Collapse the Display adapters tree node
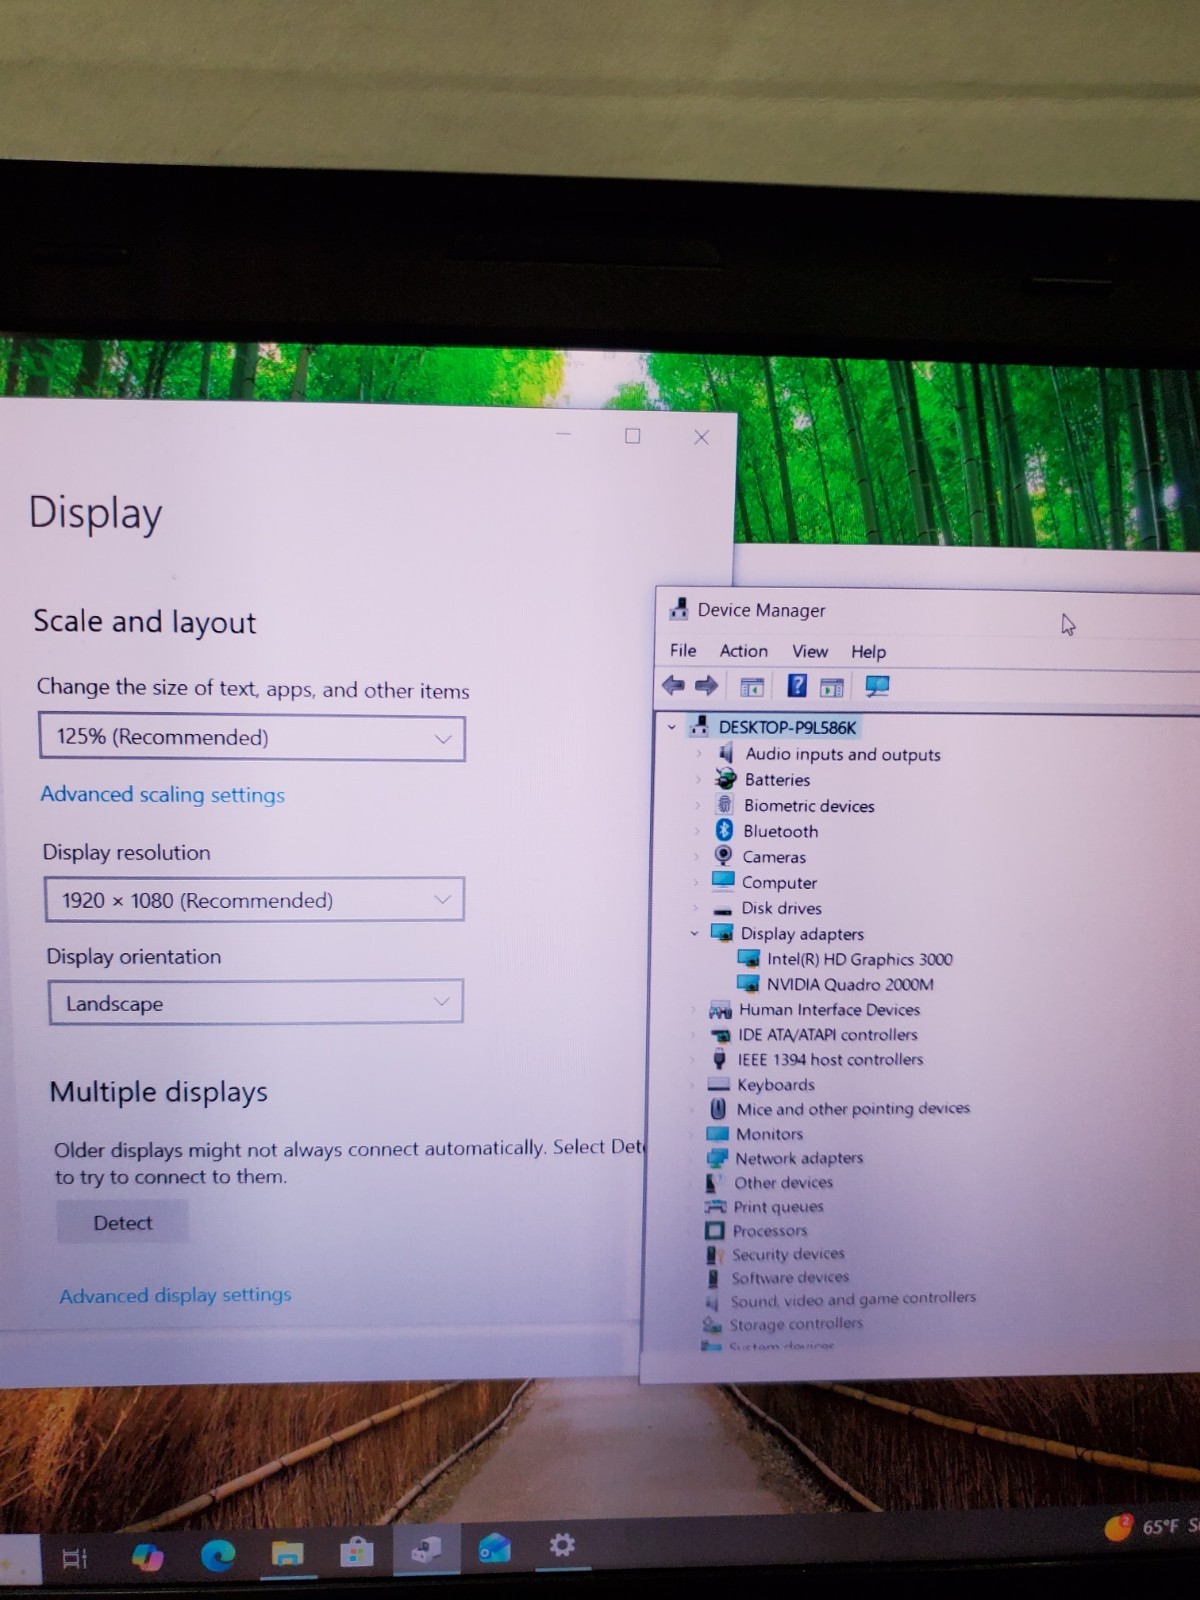Image resolution: width=1200 pixels, height=1600 pixels. pyautogui.click(x=694, y=933)
